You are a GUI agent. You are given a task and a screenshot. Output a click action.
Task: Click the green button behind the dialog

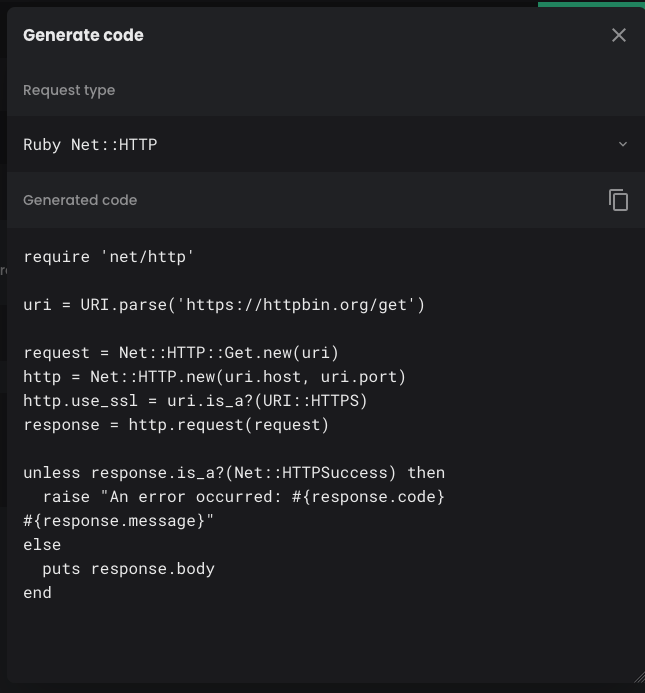[x=590, y=4]
